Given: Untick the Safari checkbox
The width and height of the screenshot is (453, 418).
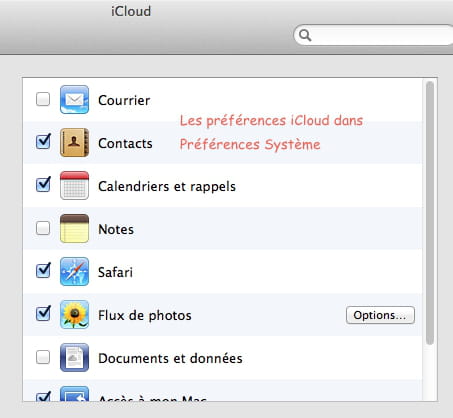Looking at the screenshot, I should point(43,270).
